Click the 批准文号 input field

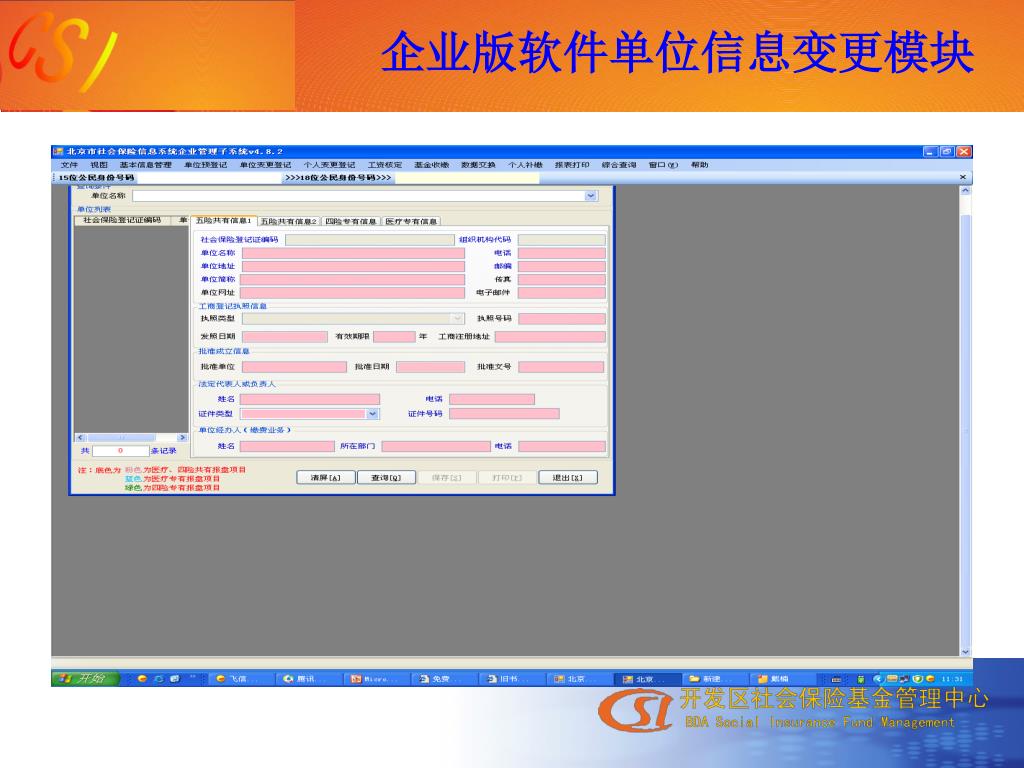(561, 367)
